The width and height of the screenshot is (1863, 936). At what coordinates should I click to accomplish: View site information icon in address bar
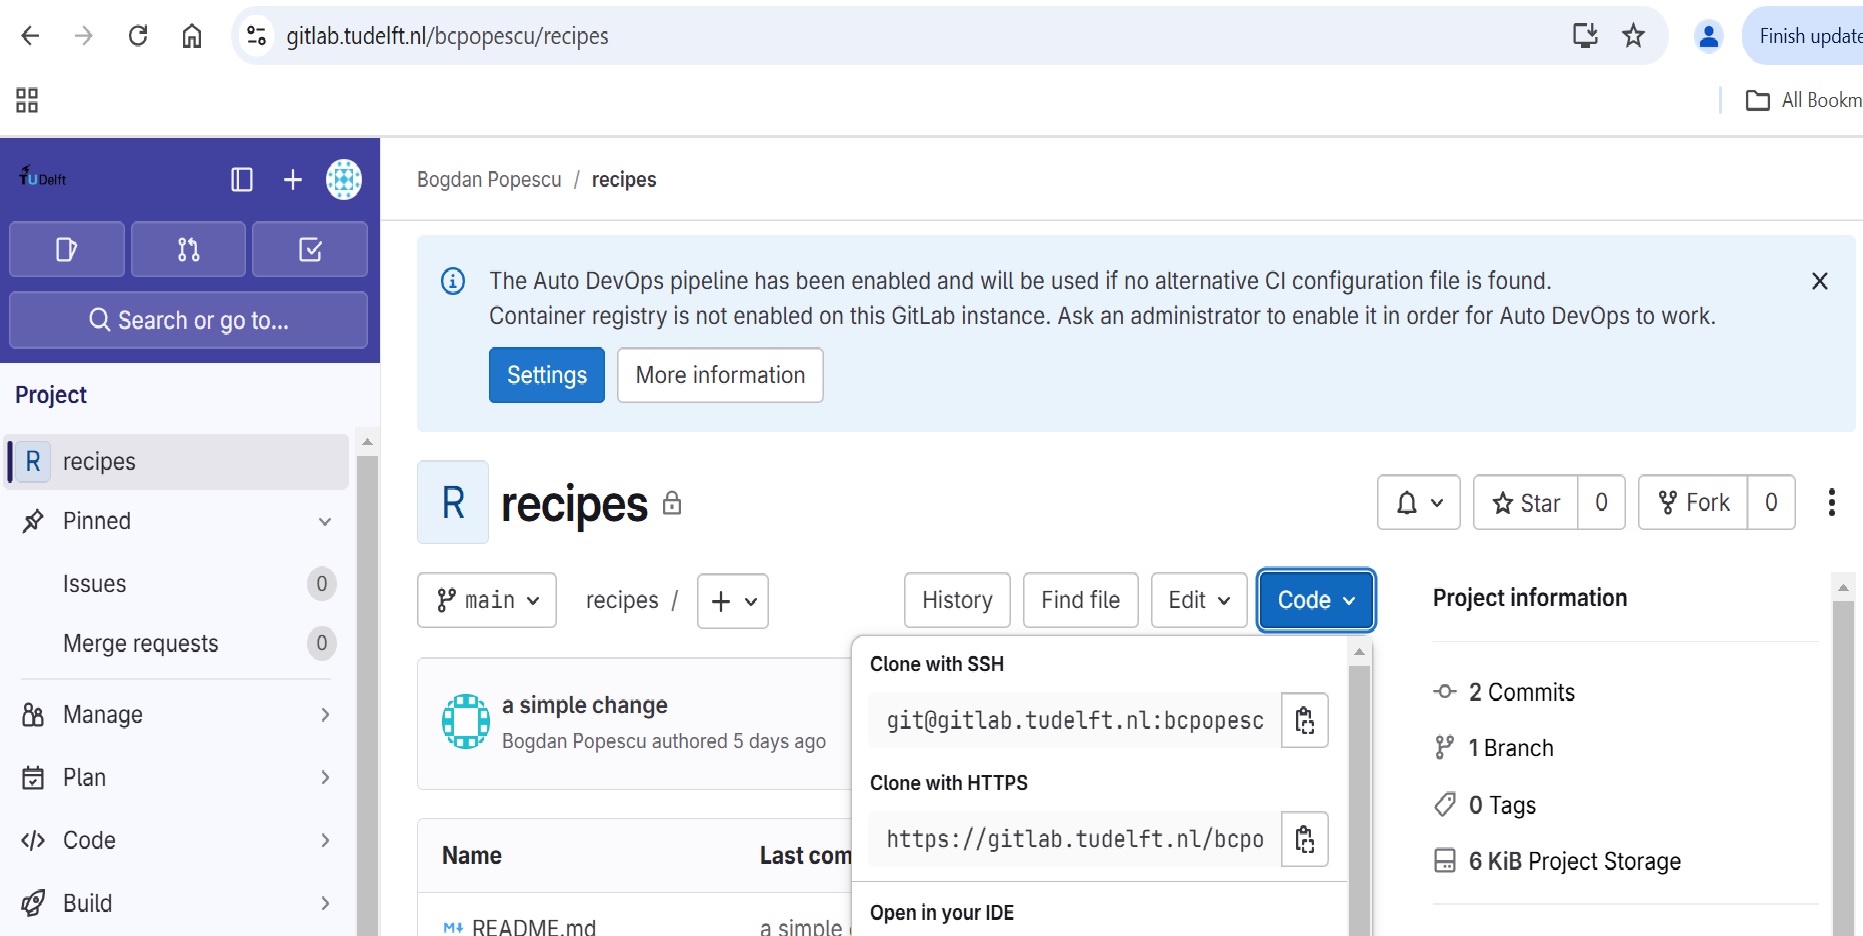pos(257,36)
